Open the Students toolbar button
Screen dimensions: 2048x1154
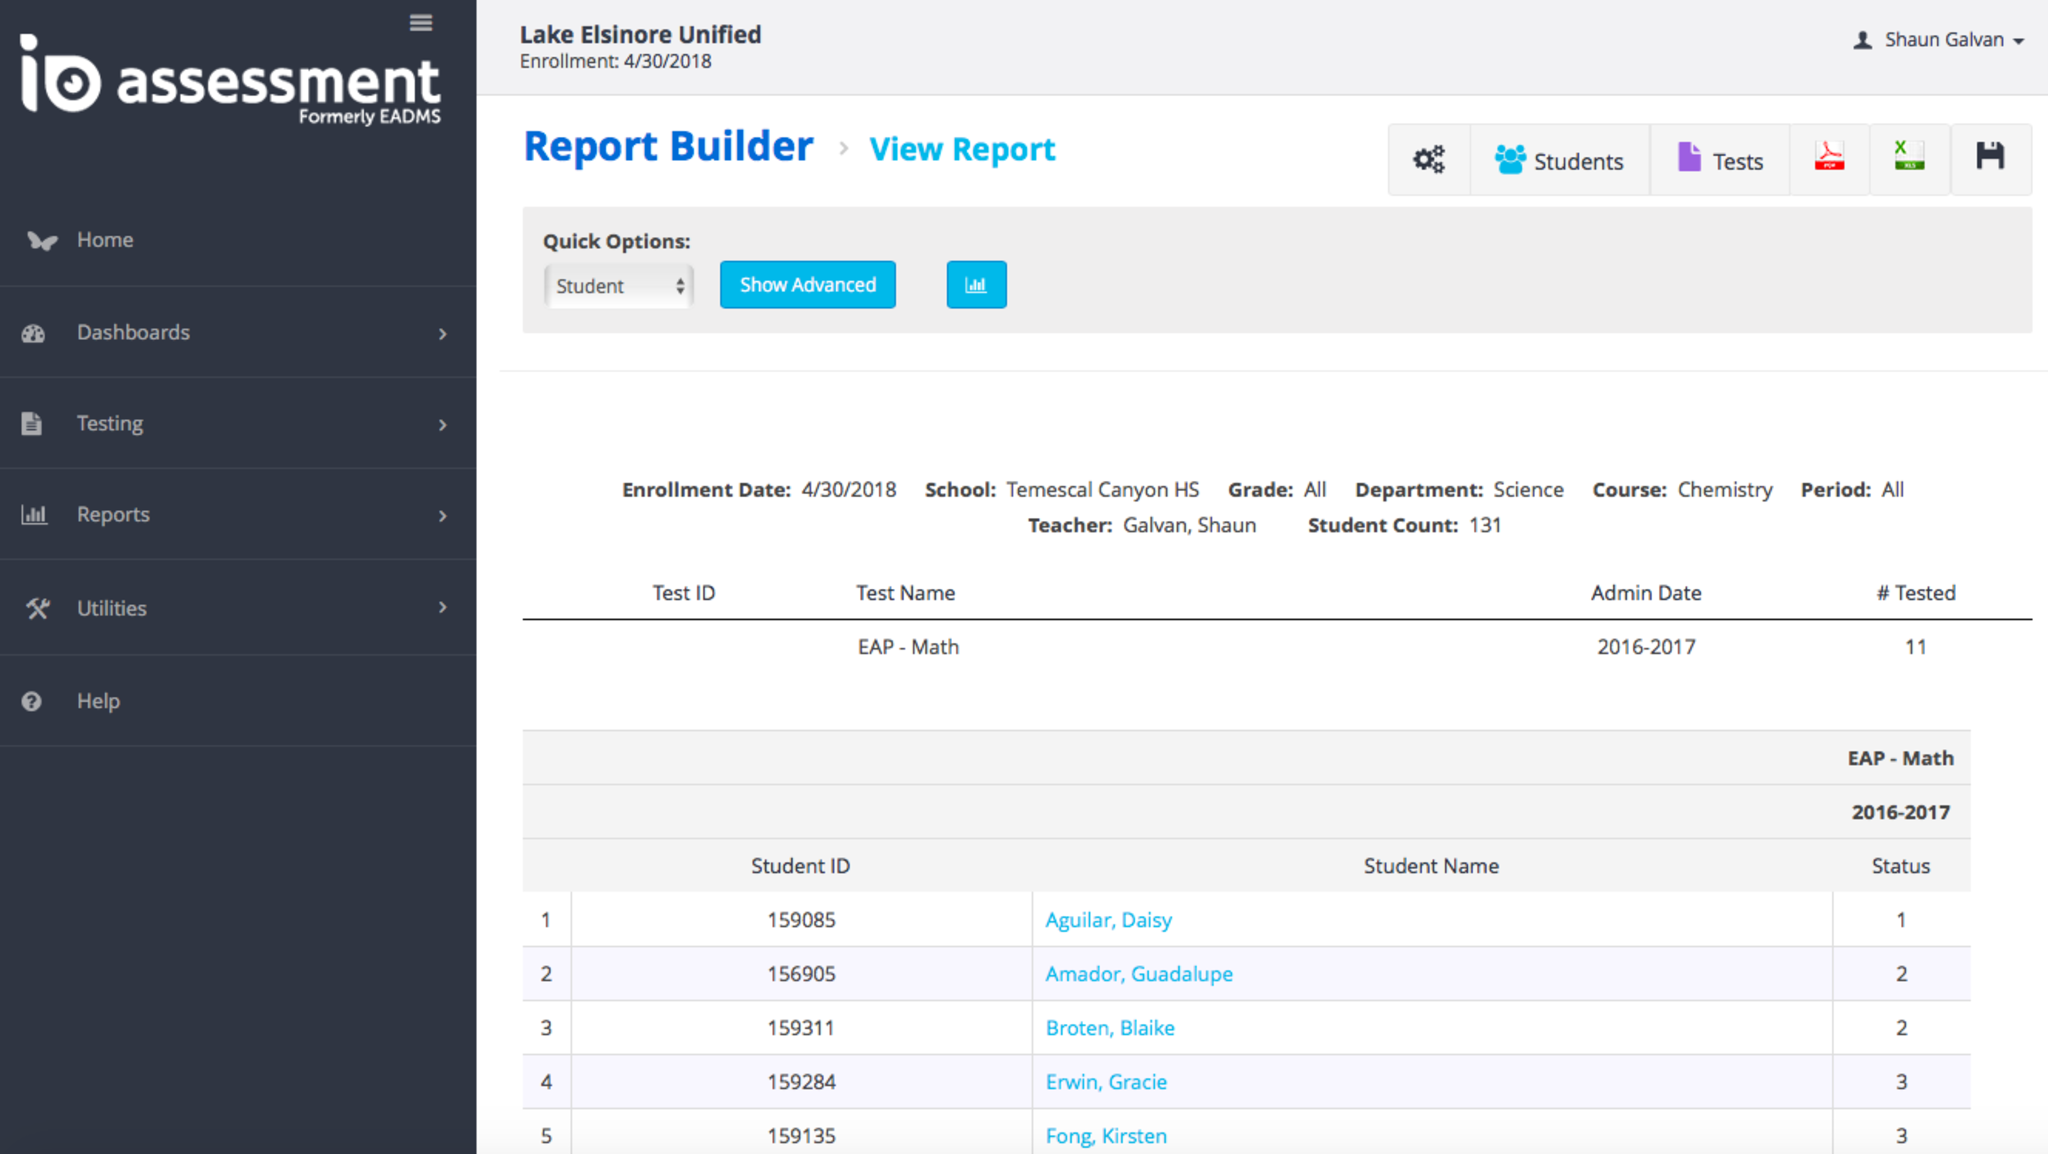point(1558,161)
